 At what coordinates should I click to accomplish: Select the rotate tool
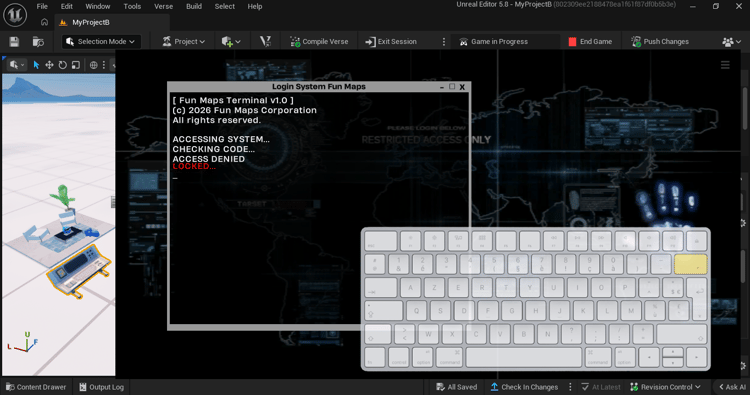[x=63, y=65]
